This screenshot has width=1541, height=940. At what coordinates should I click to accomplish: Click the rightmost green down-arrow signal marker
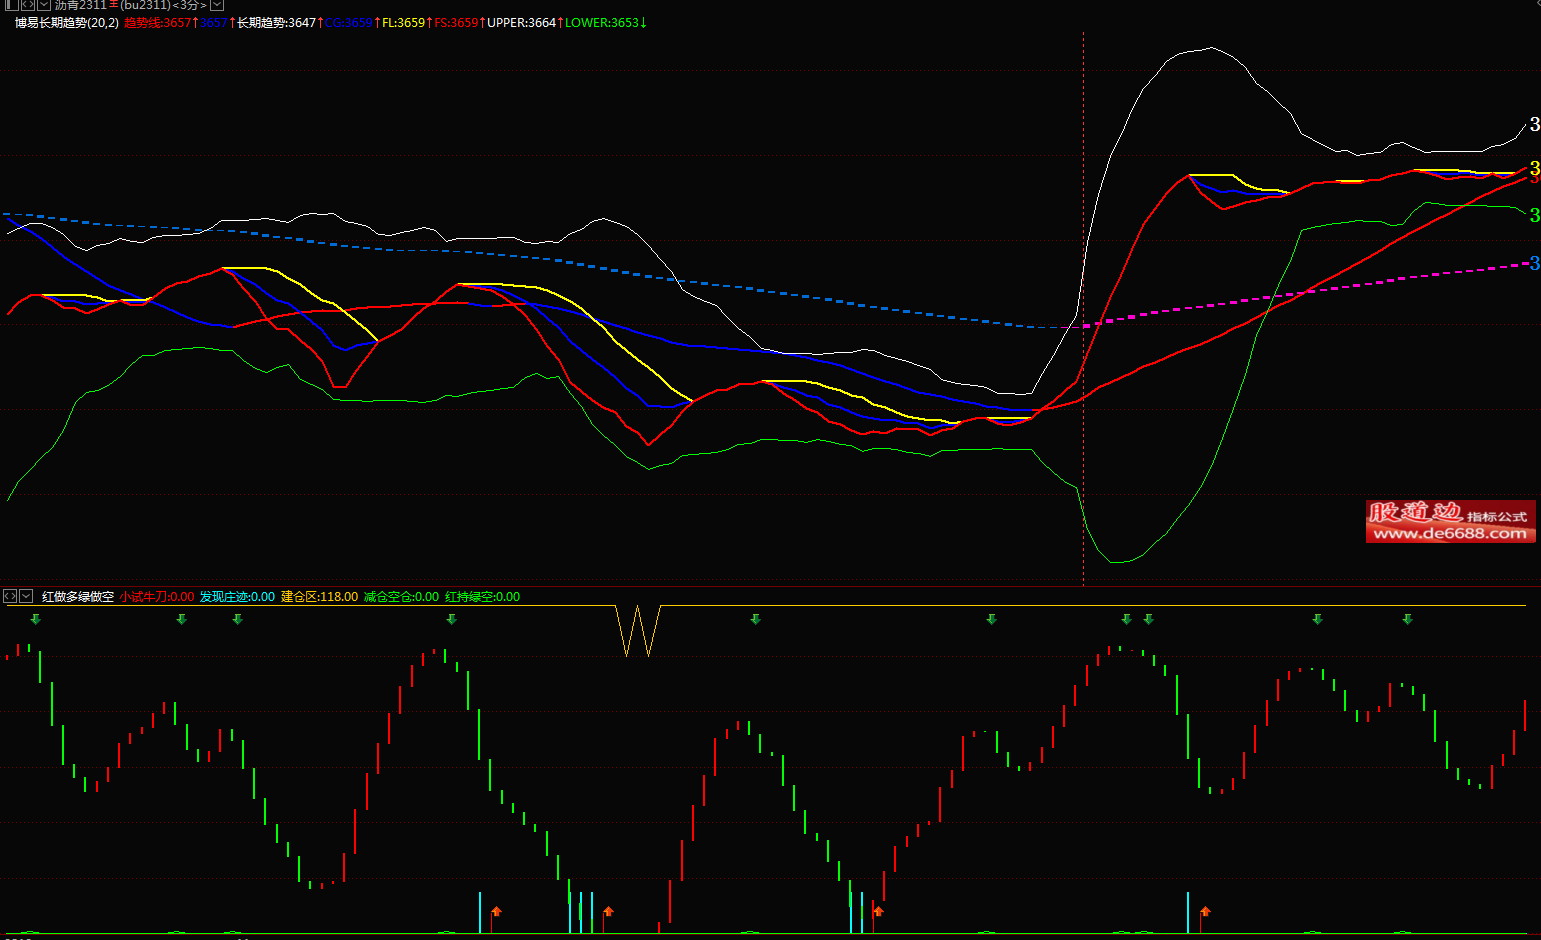click(1407, 619)
